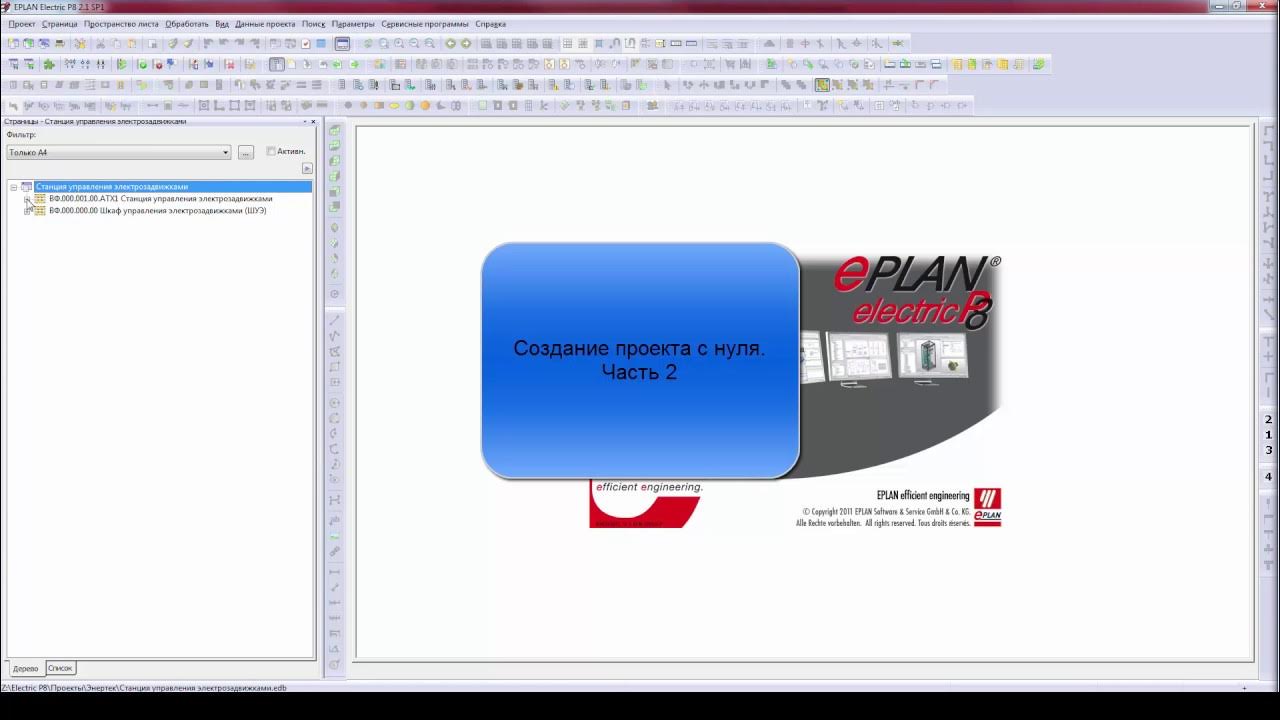Click the red X toolbar icon in second row

coord(229,64)
